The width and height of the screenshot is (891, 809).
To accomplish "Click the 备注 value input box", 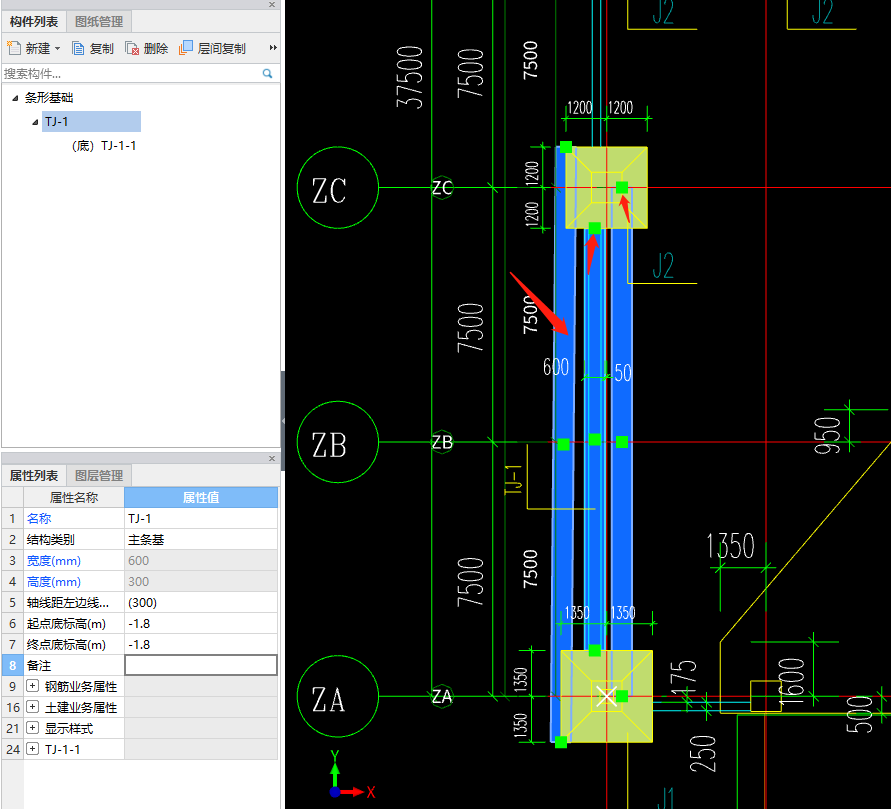I will [x=201, y=665].
